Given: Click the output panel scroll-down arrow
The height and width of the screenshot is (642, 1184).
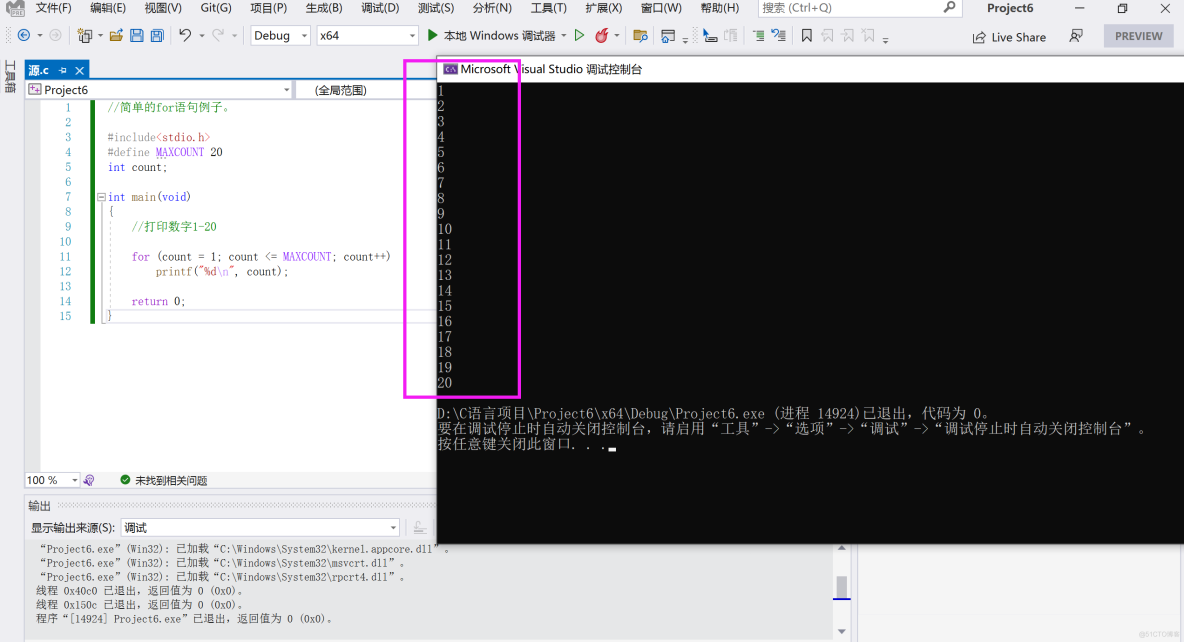Looking at the screenshot, I should 841,631.
